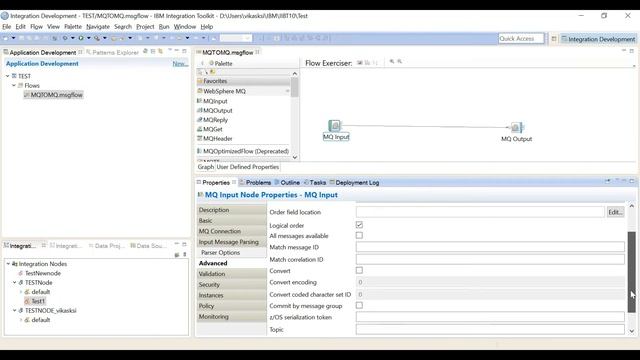This screenshot has width=640, height=360.
Task: Collapse the TEST project tree node
Action: pos(7,76)
